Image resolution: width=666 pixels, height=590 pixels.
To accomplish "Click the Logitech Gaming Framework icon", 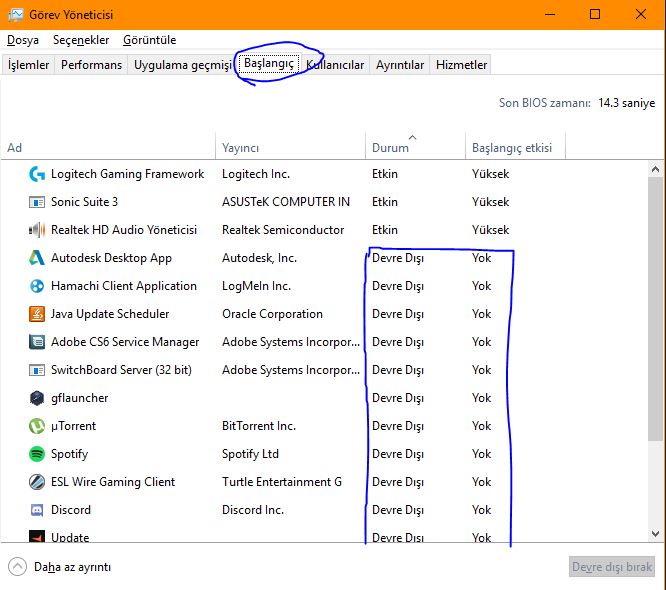I will tap(37, 174).
